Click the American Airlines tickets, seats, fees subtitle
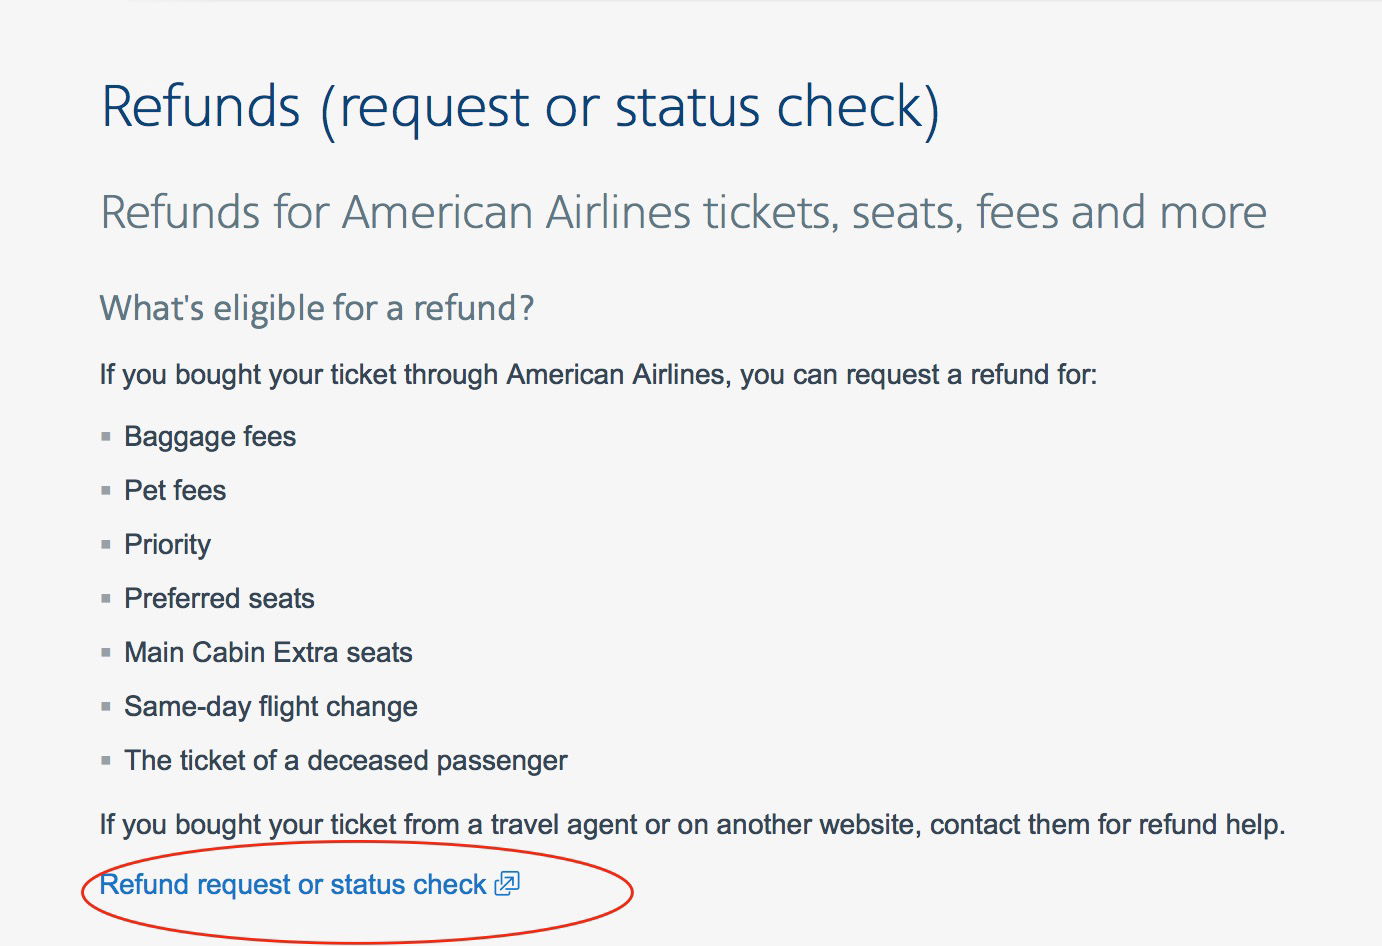Image resolution: width=1382 pixels, height=946 pixels. coord(684,212)
